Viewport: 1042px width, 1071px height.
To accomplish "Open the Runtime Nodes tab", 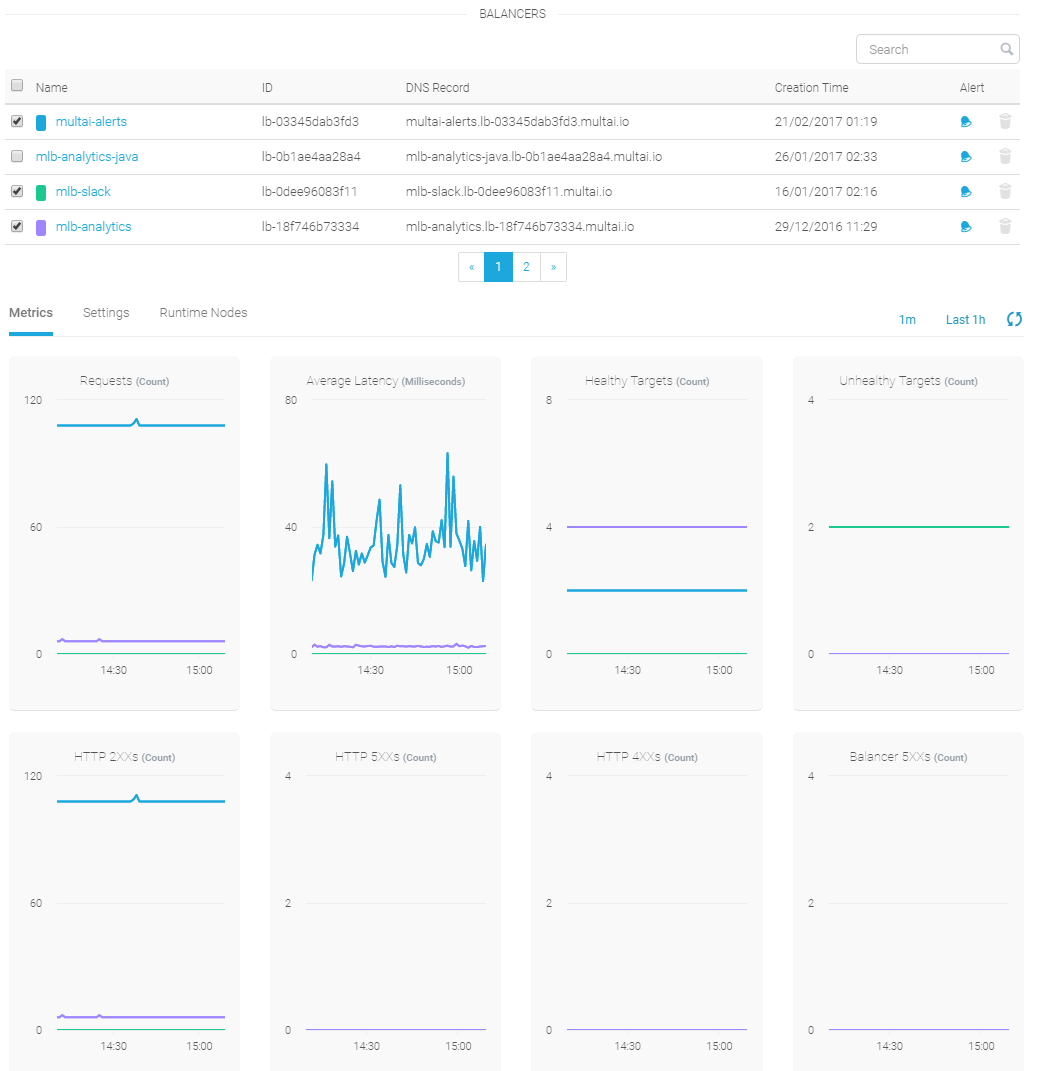I will (x=203, y=313).
